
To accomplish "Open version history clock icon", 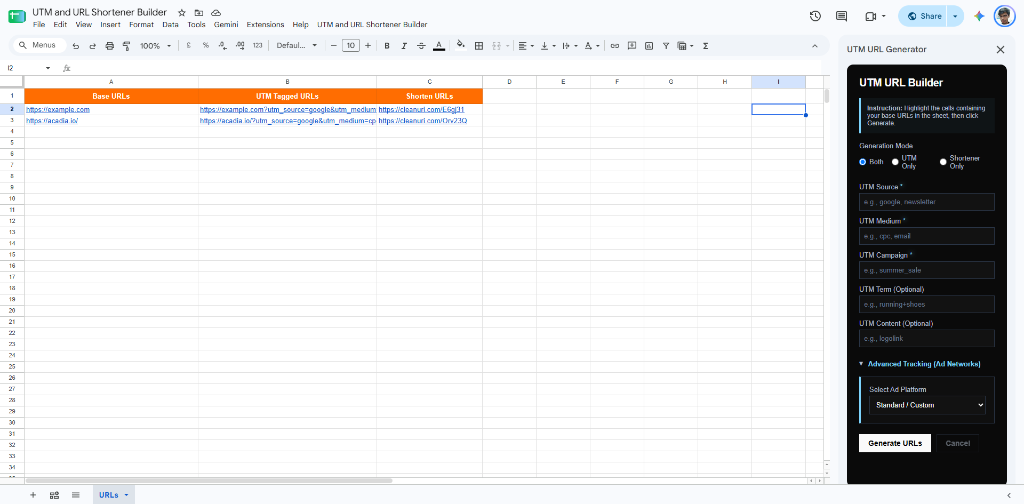I will click(815, 16).
